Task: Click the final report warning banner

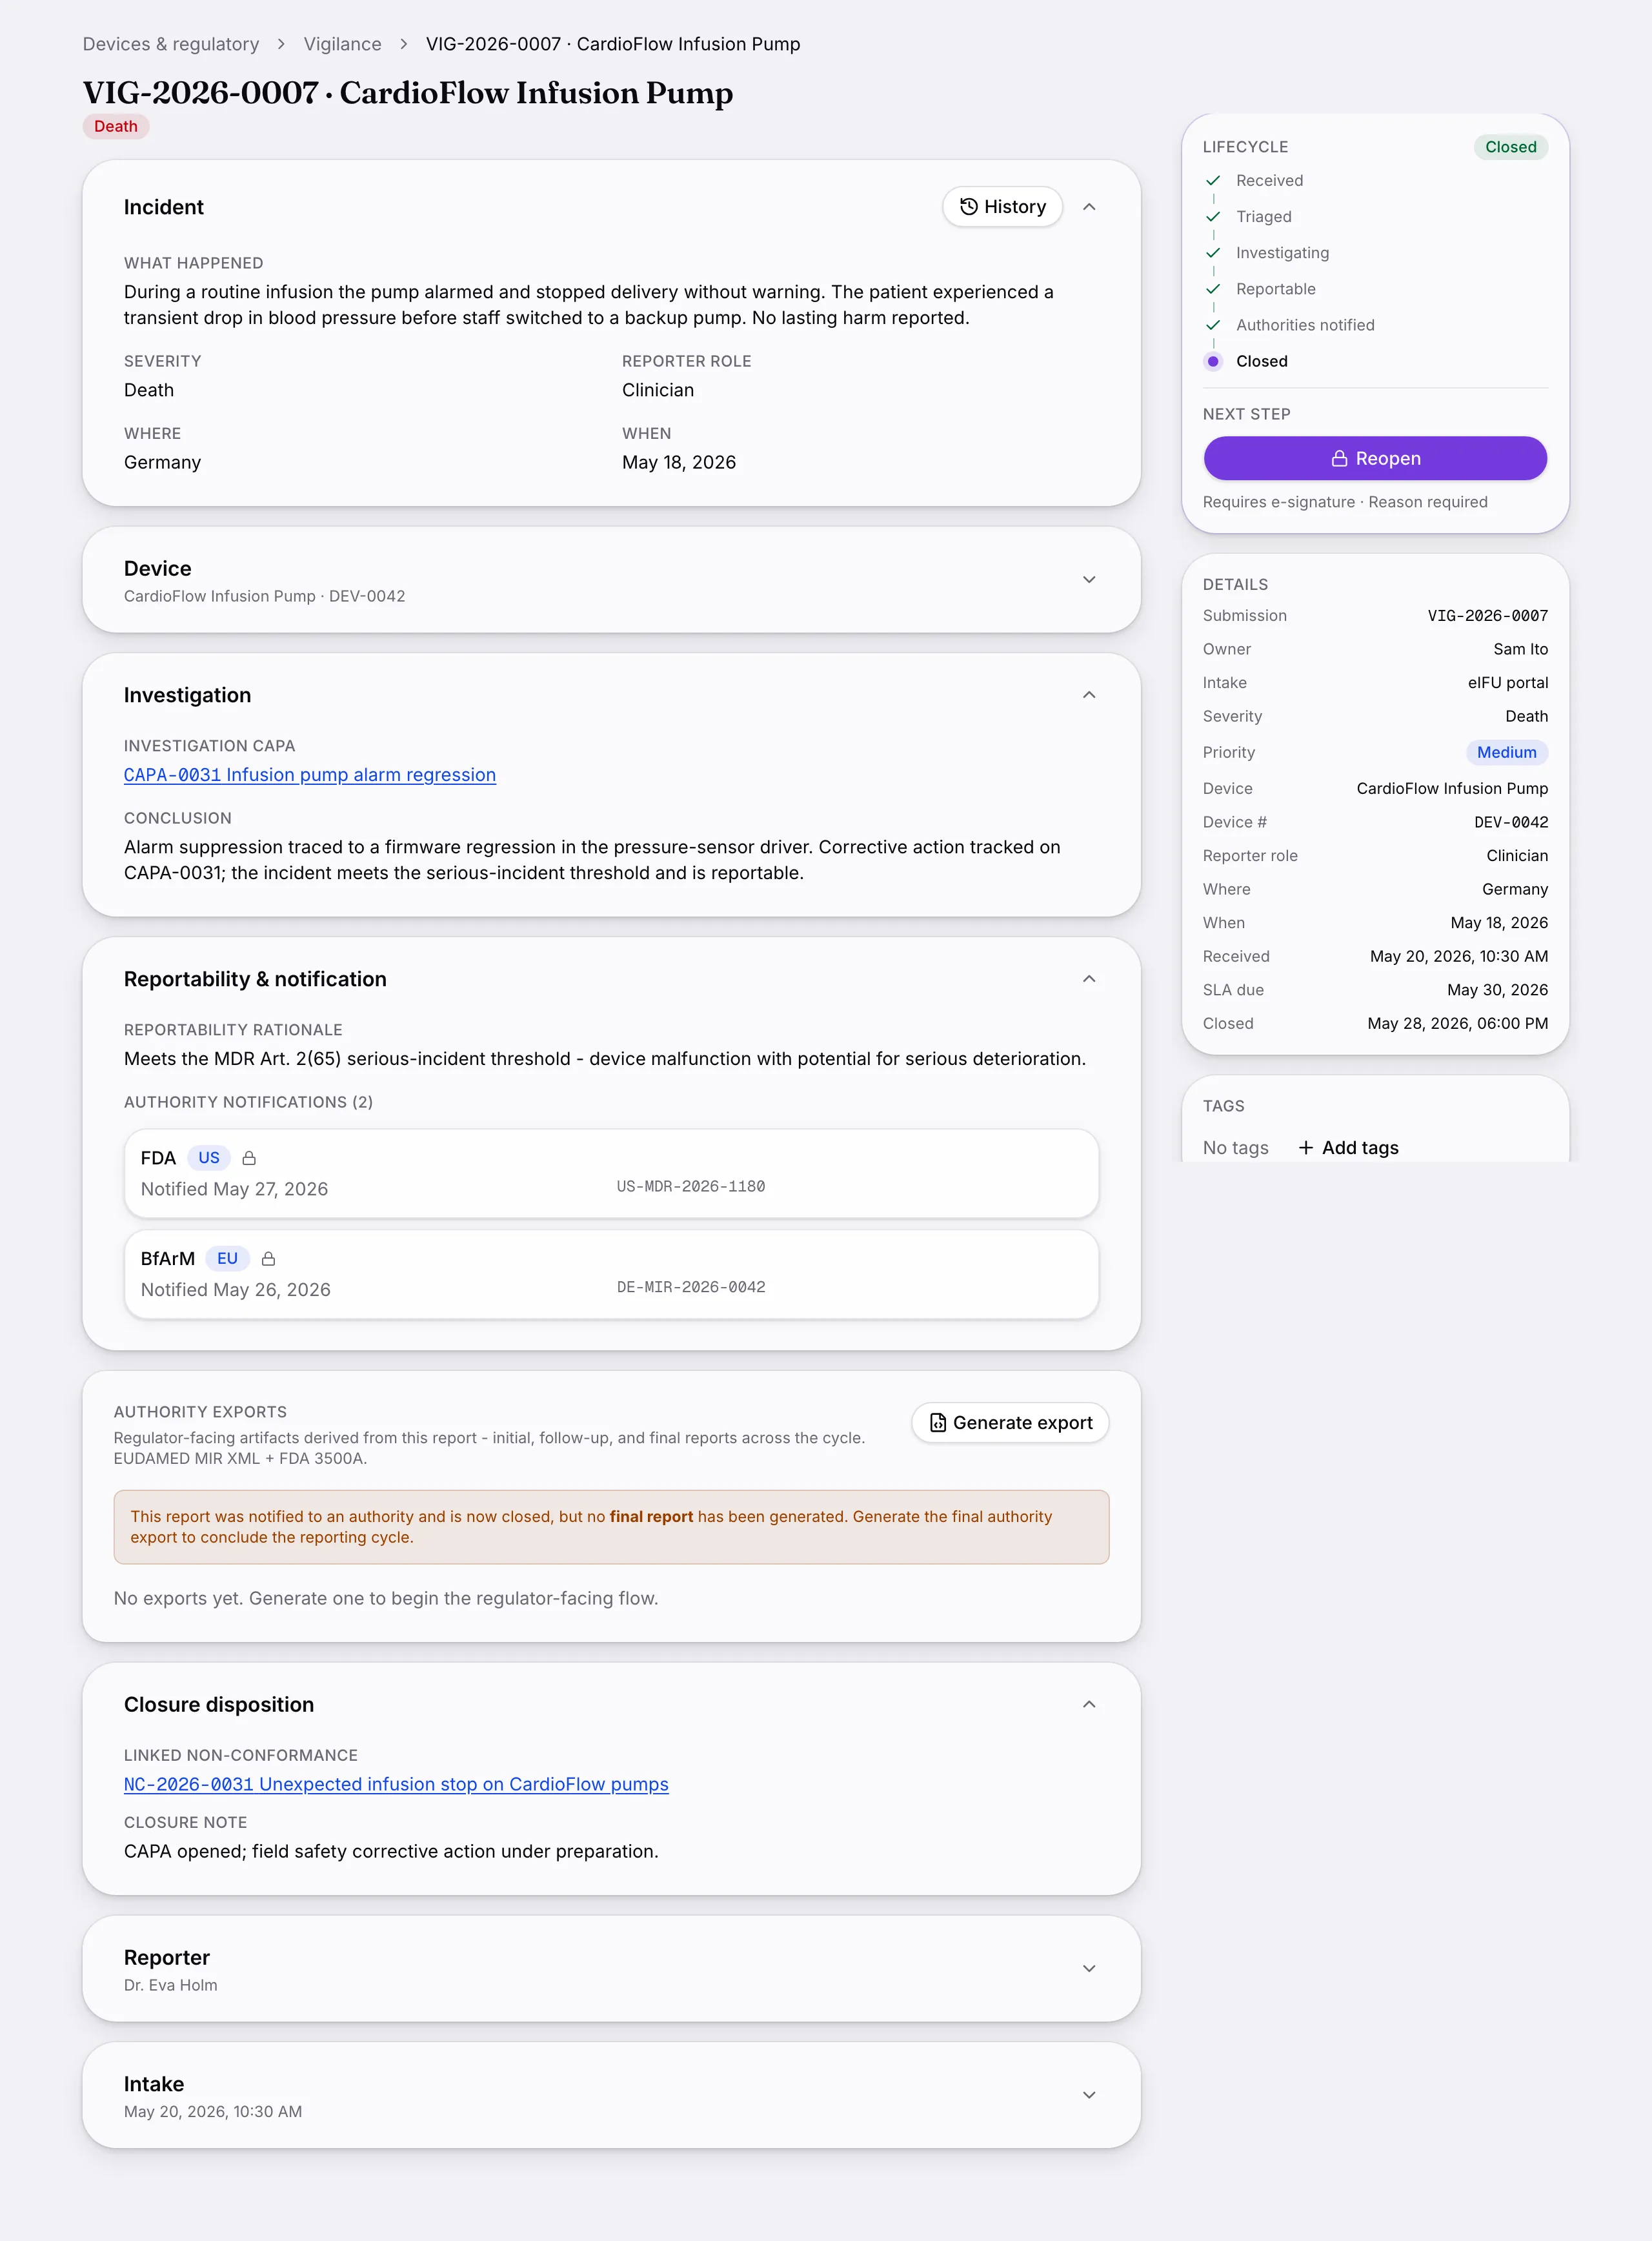Action: (611, 1527)
